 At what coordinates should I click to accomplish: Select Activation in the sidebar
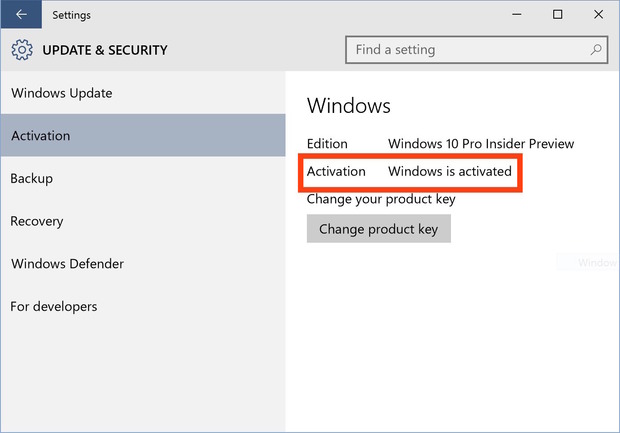(x=40, y=136)
